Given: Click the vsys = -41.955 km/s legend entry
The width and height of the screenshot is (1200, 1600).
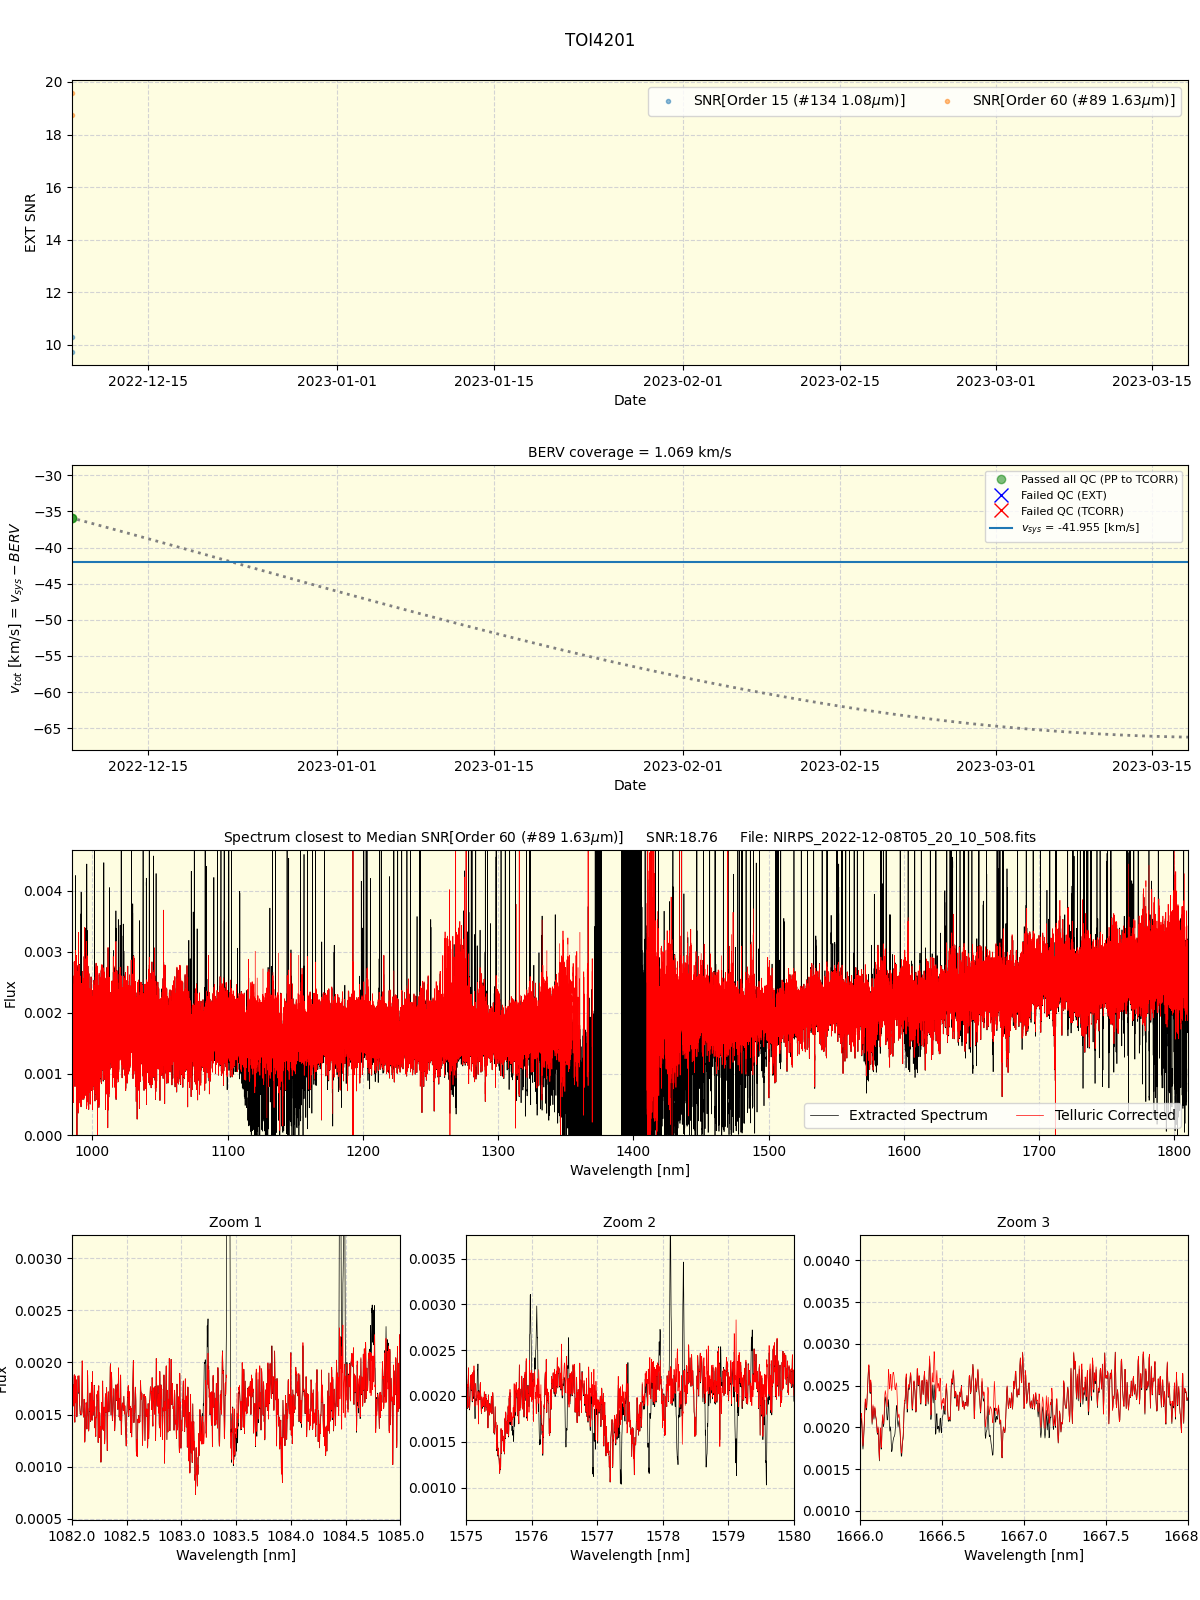Looking at the screenshot, I should (1065, 528).
